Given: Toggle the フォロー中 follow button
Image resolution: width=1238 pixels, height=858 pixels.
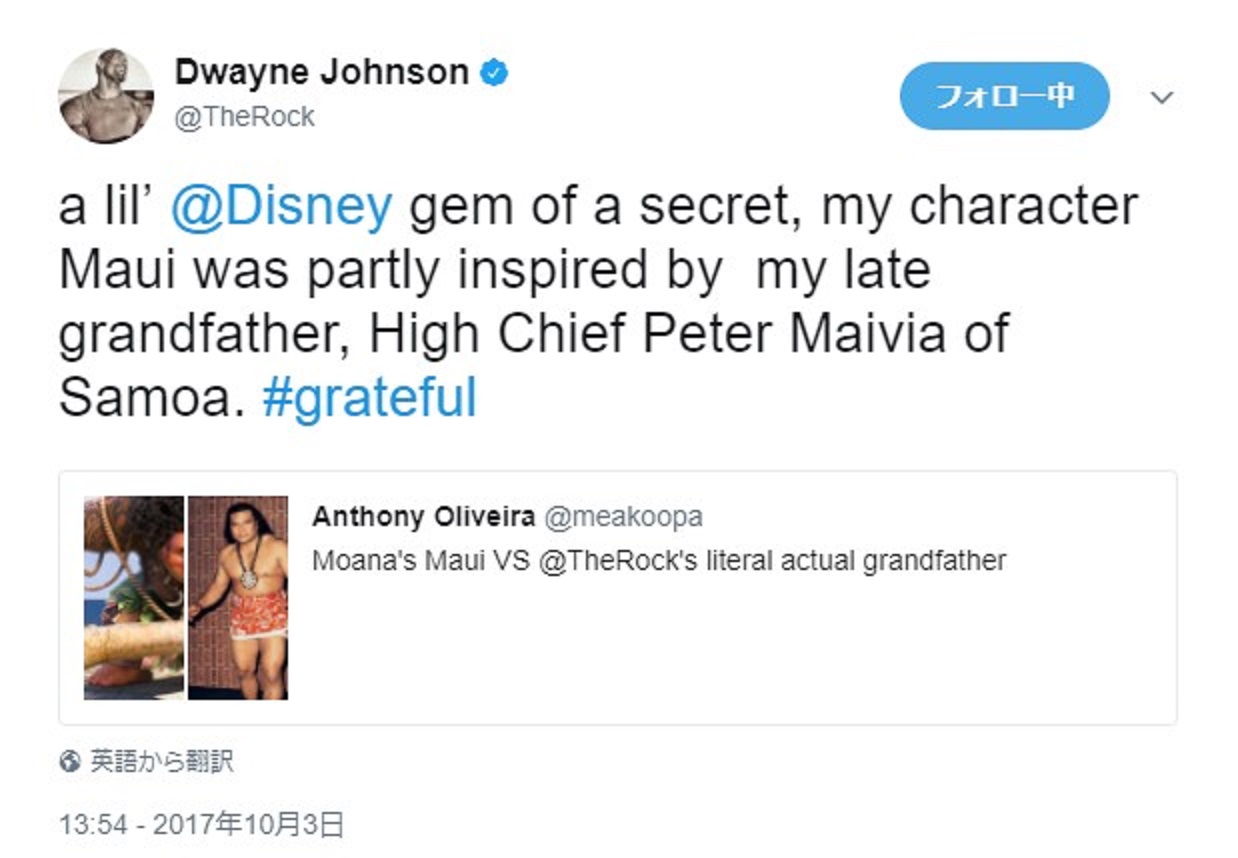Looking at the screenshot, I should click(x=1004, y=96).
